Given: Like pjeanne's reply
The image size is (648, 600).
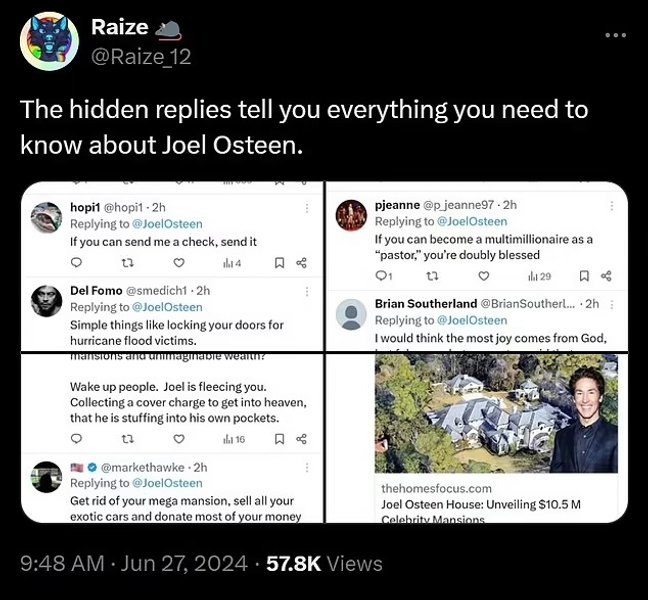Looking at the screenshot, I should click(483, 277).
